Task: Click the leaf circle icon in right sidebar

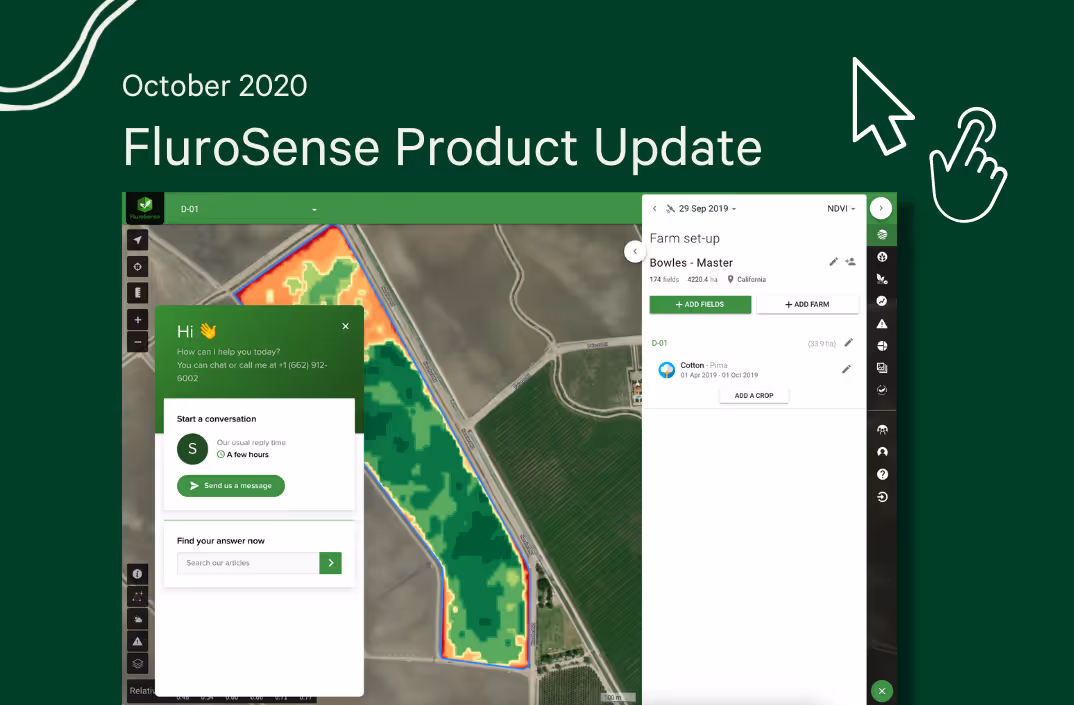Action: click(x=882, y=257)
